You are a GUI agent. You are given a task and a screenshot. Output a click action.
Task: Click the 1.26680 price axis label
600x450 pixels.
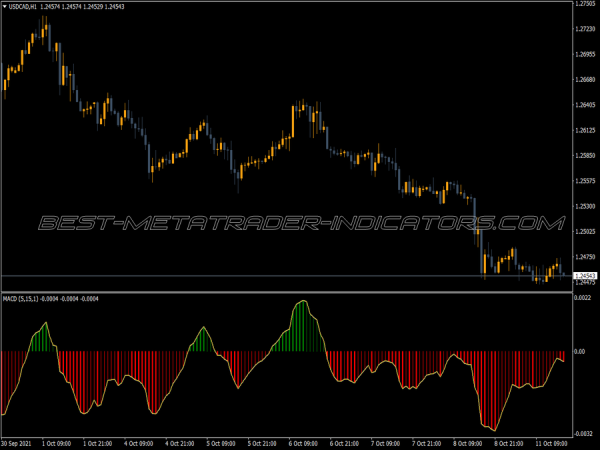585,80
